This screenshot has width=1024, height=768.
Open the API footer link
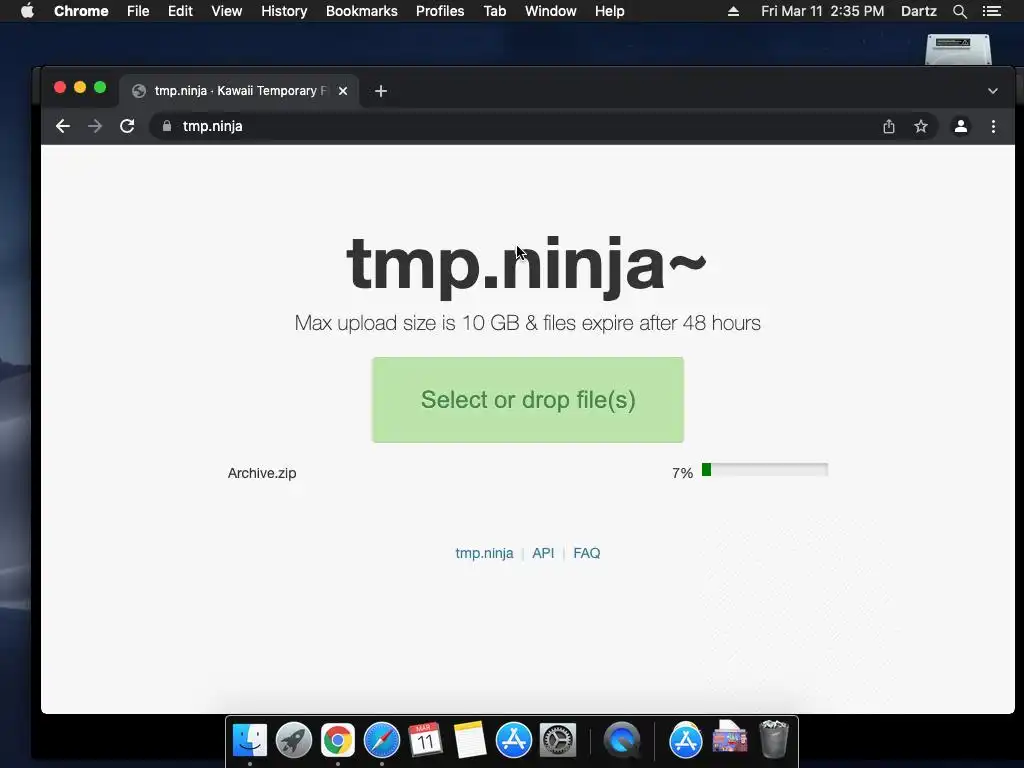pos(543,553)
